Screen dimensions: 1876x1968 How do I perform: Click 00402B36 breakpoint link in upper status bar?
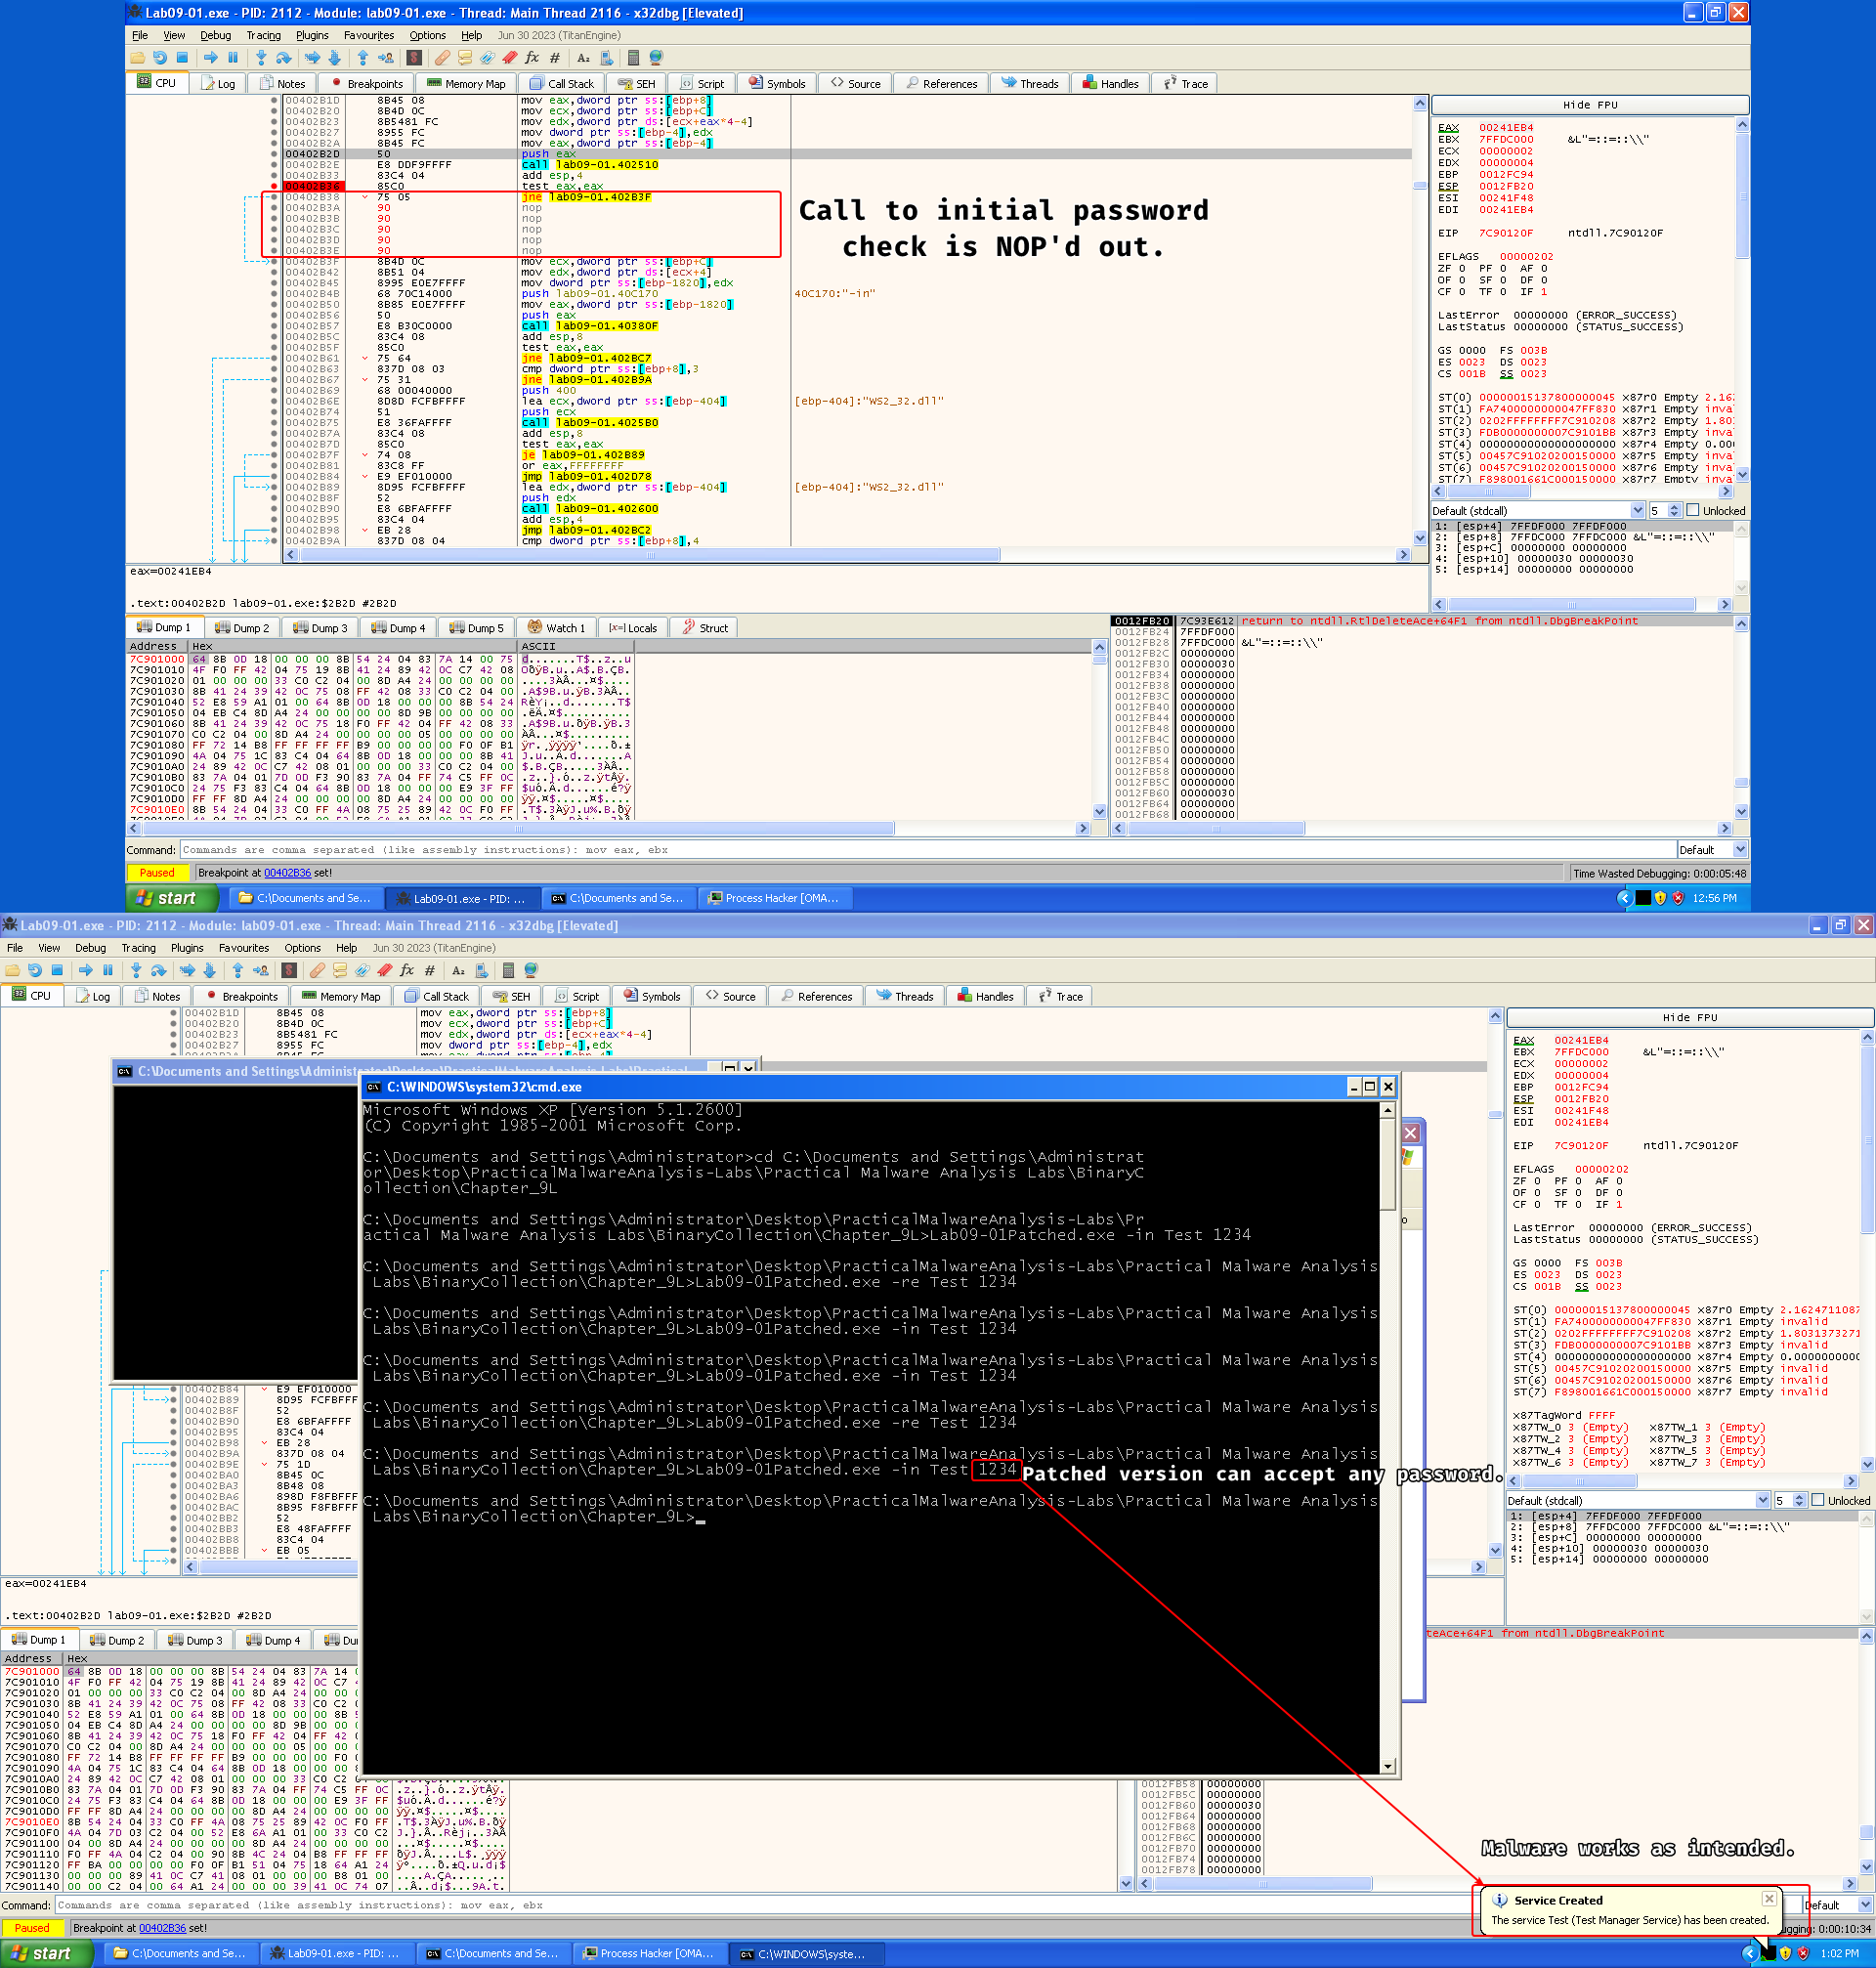click(287, 873)
